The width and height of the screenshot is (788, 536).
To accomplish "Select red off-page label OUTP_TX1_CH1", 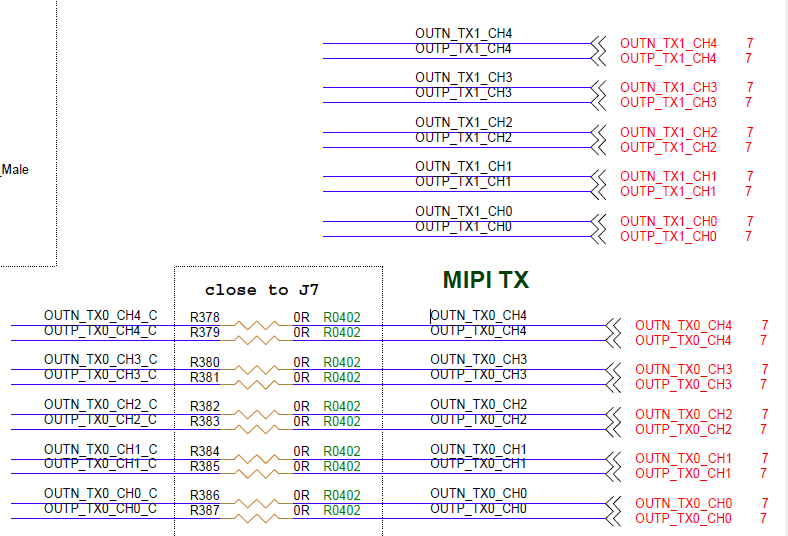I will pos(668,191).
